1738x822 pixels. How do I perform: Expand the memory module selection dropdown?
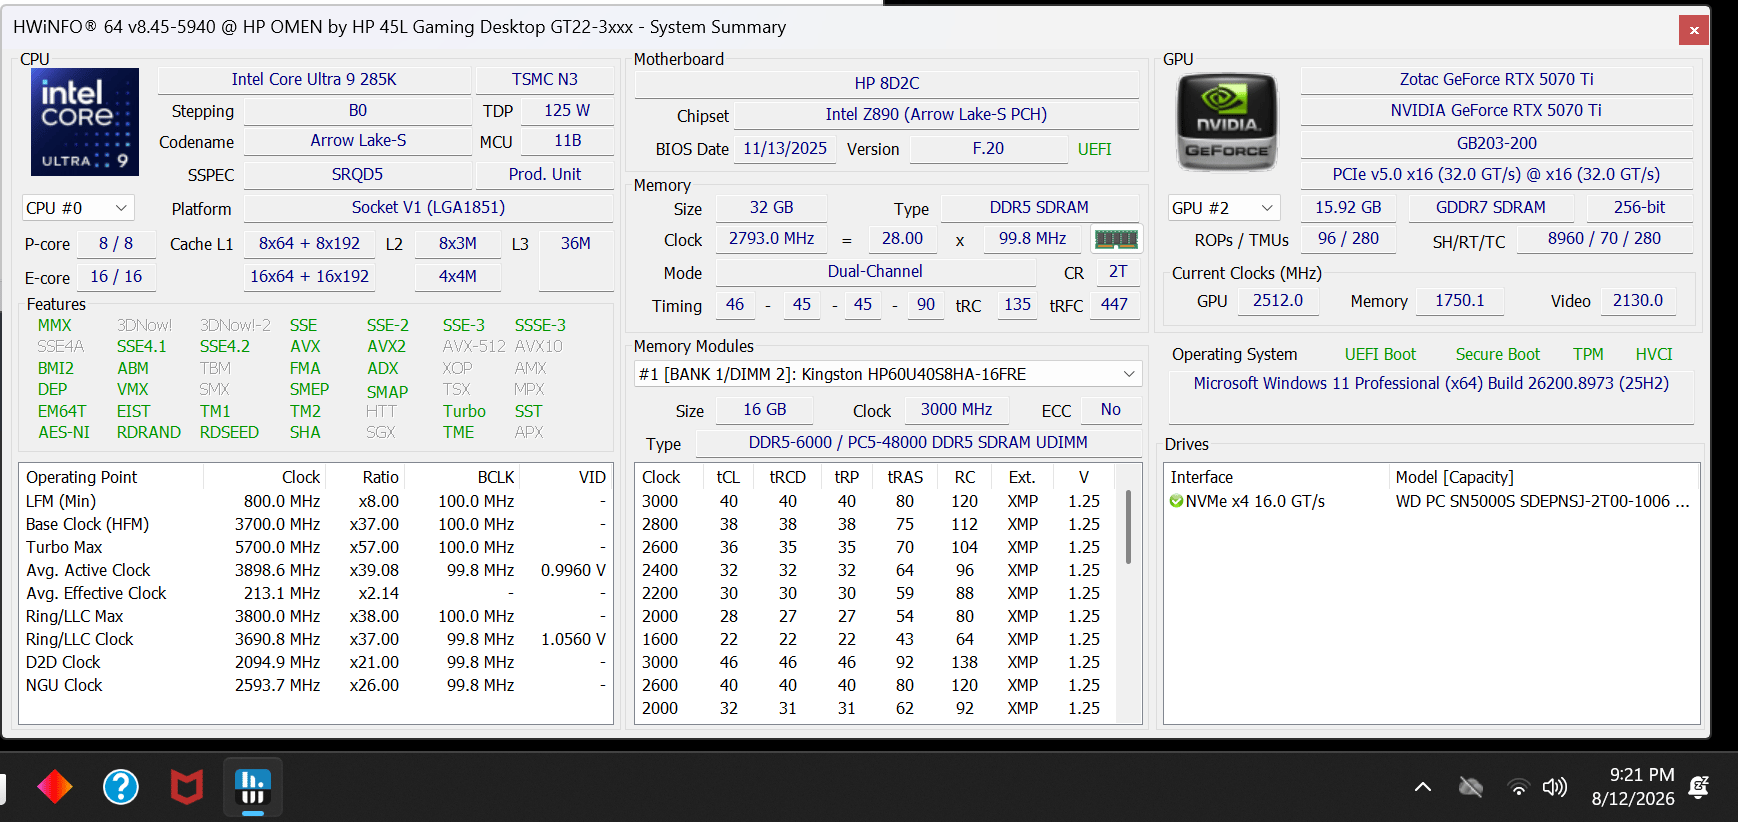pos(888,374)
